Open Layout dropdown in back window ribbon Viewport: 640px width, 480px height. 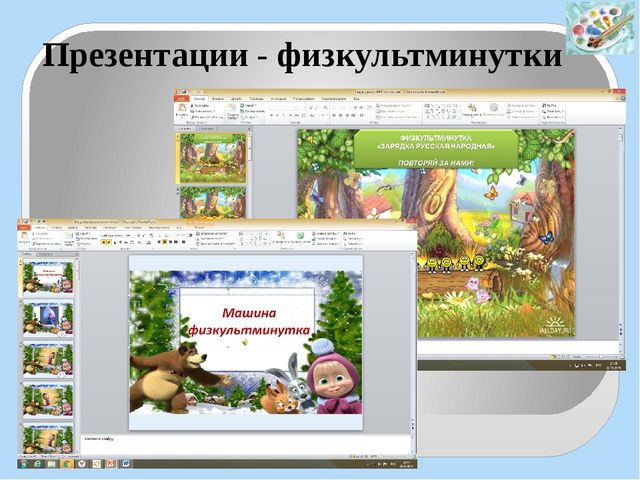(249, 105)
